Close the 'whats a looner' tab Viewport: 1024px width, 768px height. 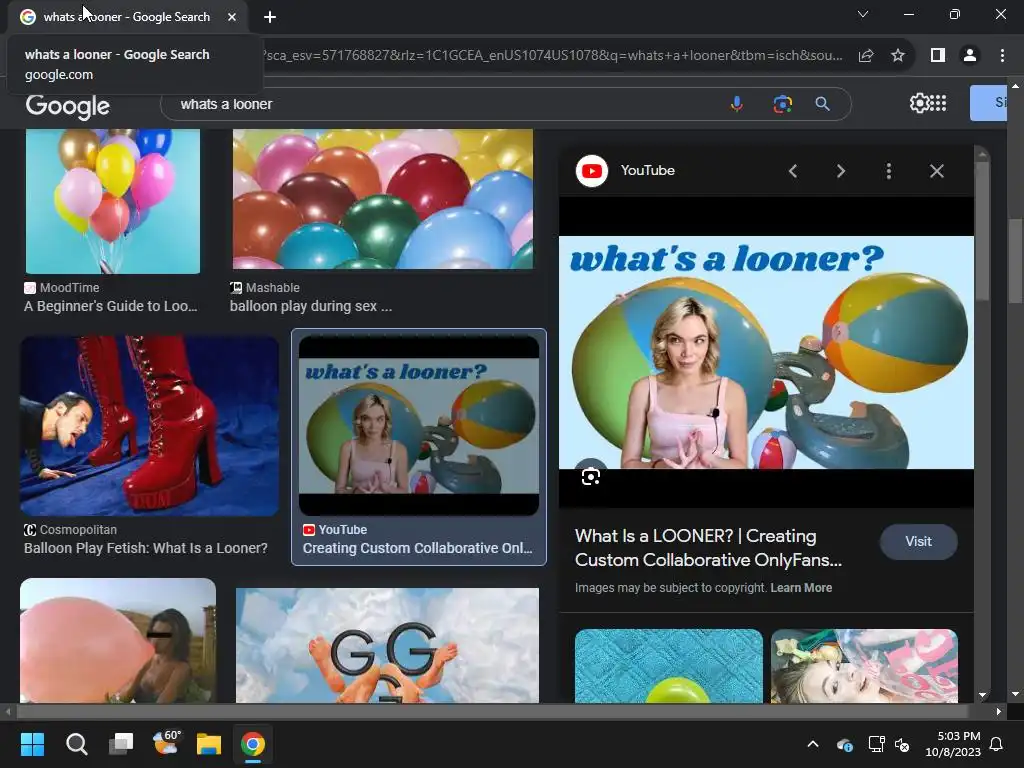232,17
